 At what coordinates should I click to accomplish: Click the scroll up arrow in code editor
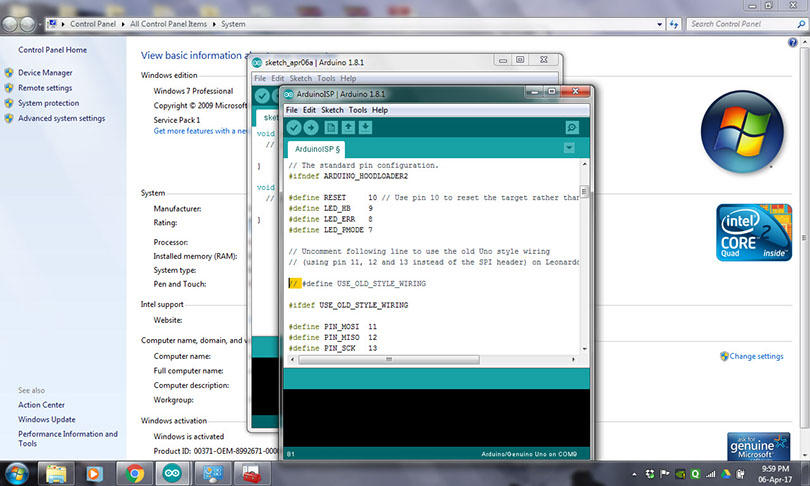pyautogui.click(x=584, y=164)
